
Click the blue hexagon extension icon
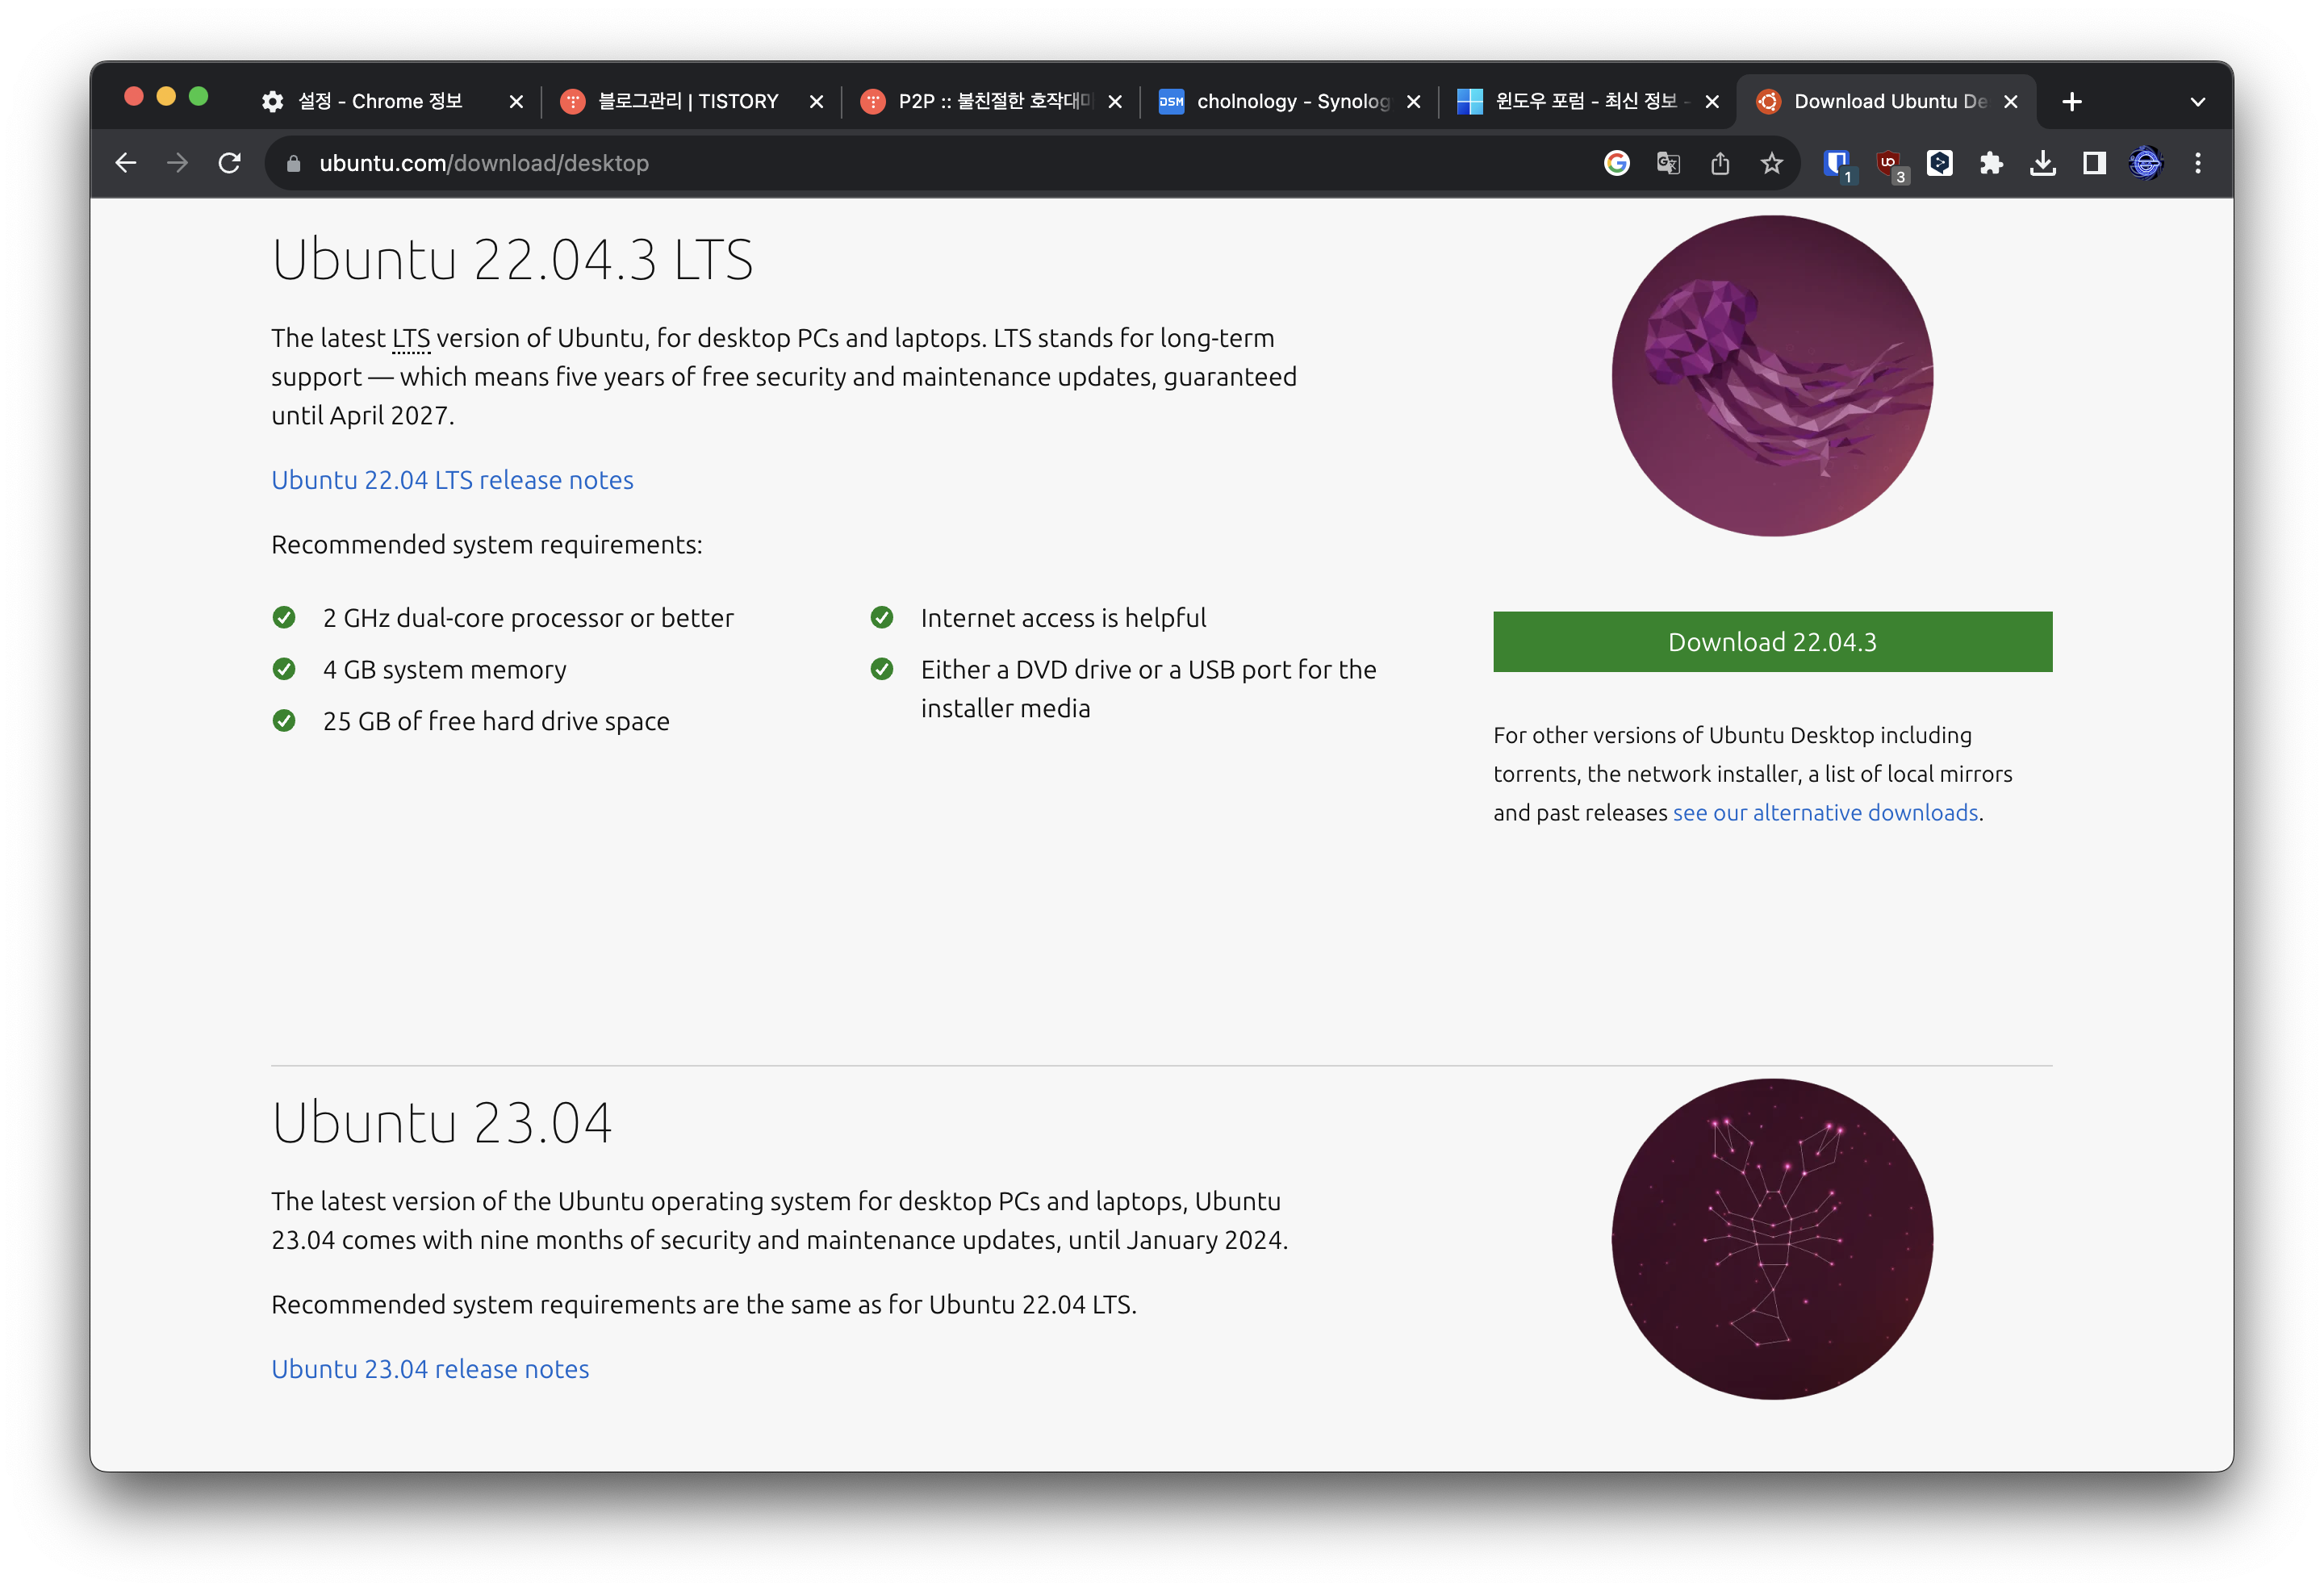1940,163
